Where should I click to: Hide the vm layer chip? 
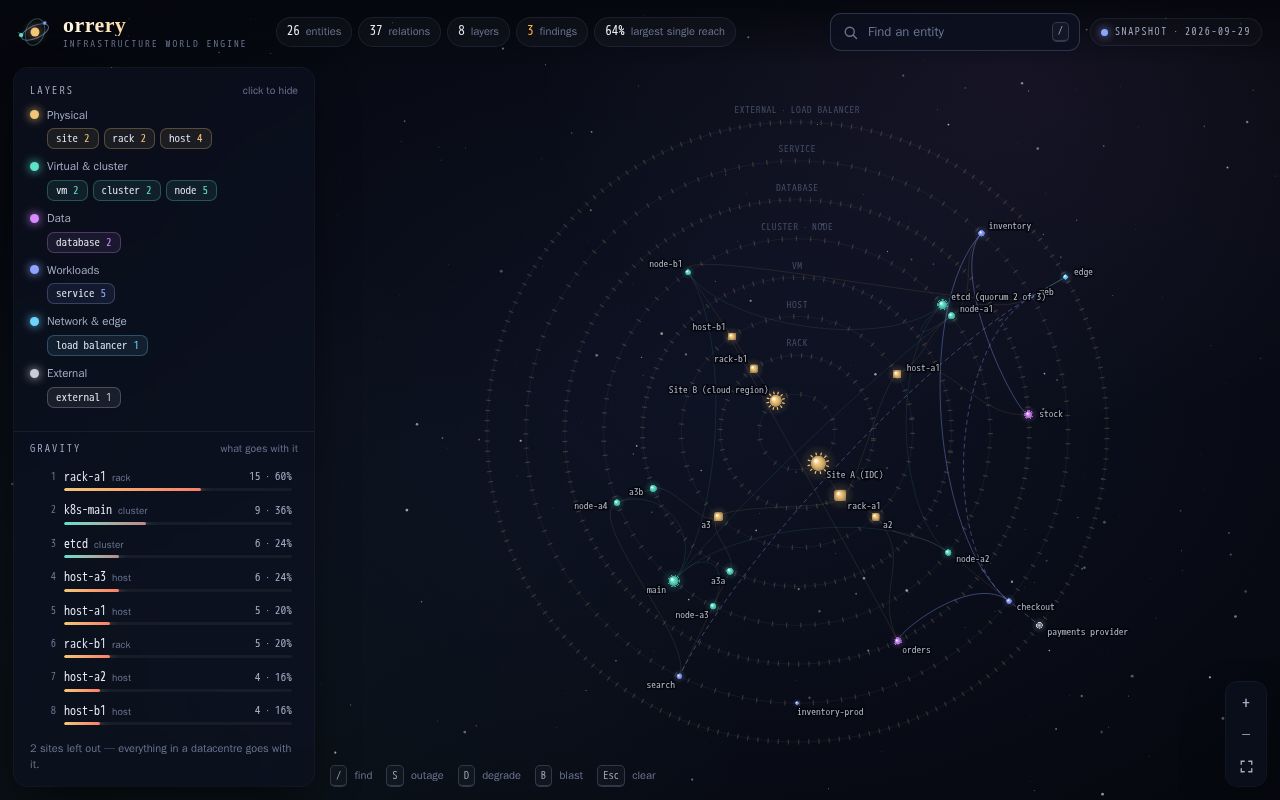pos(67,191)
